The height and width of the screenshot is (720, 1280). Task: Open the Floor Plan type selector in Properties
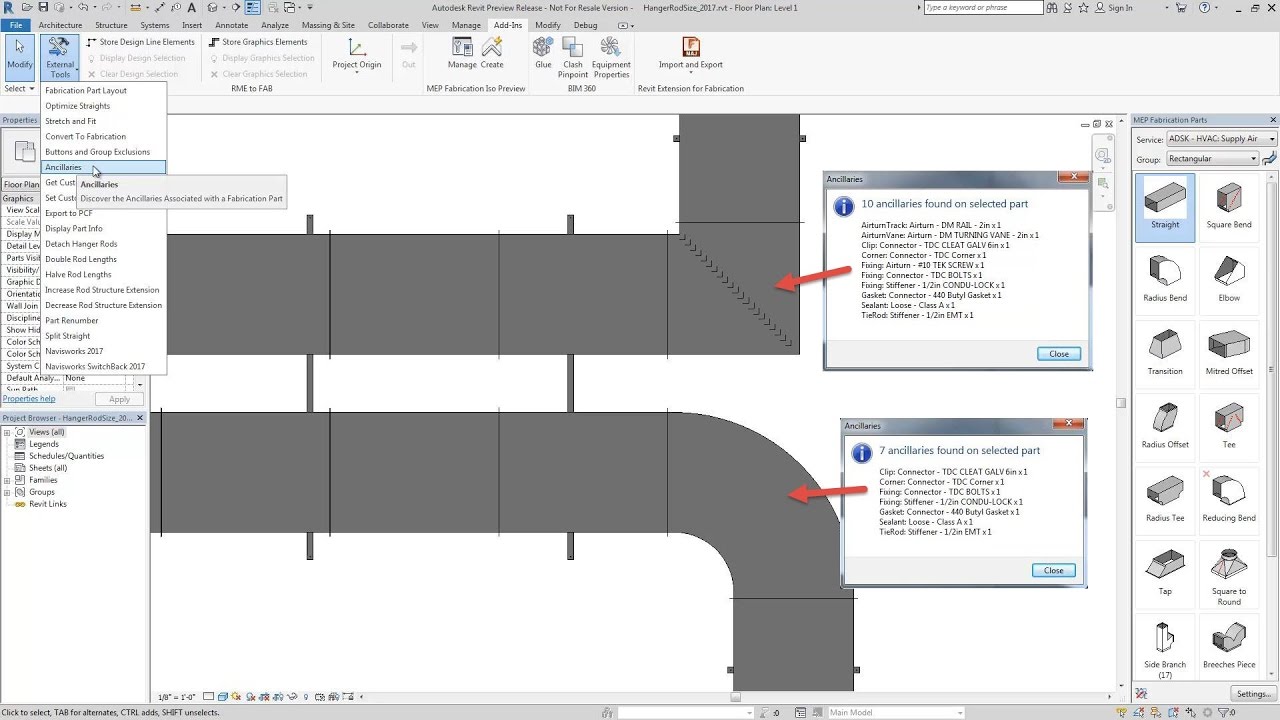(x=20, y=184)
